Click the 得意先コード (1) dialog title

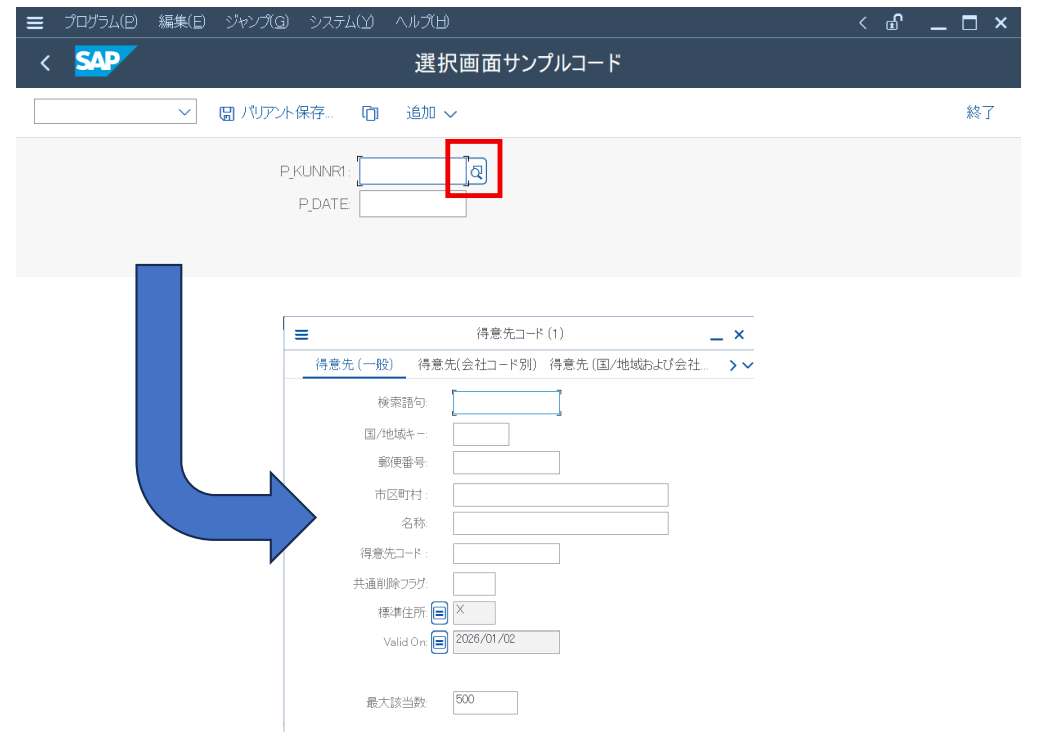pos(520,333)
